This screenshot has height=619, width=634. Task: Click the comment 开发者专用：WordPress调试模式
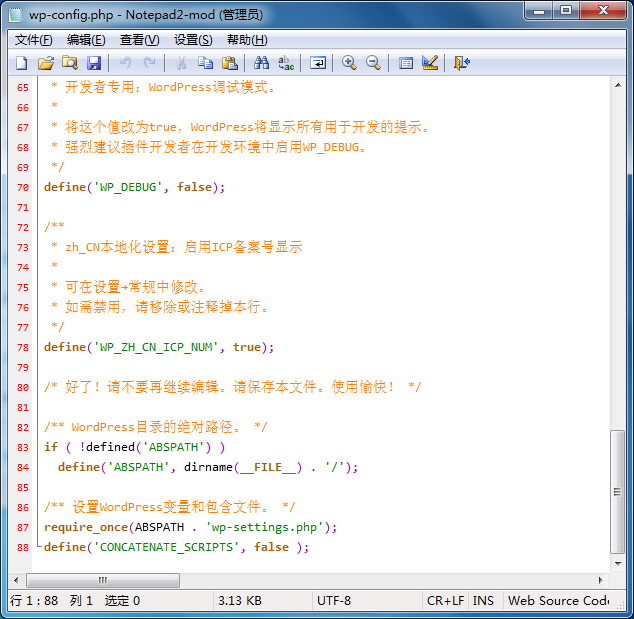pyautogui.click(x=170, y=87)
